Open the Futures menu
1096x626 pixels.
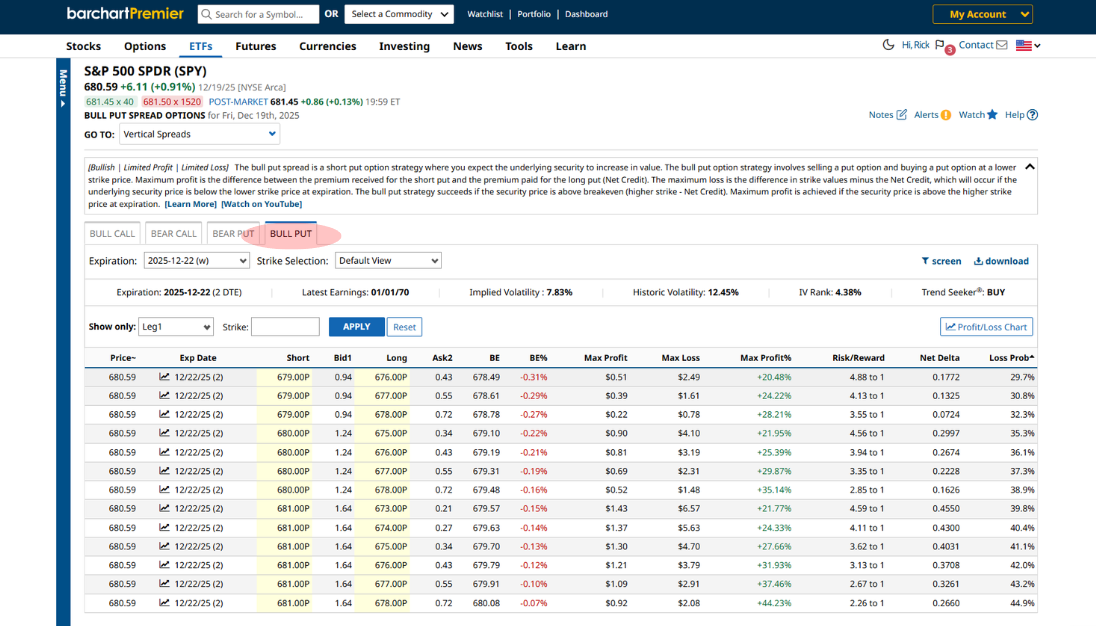pyautogui.click(x=256, y=46)
